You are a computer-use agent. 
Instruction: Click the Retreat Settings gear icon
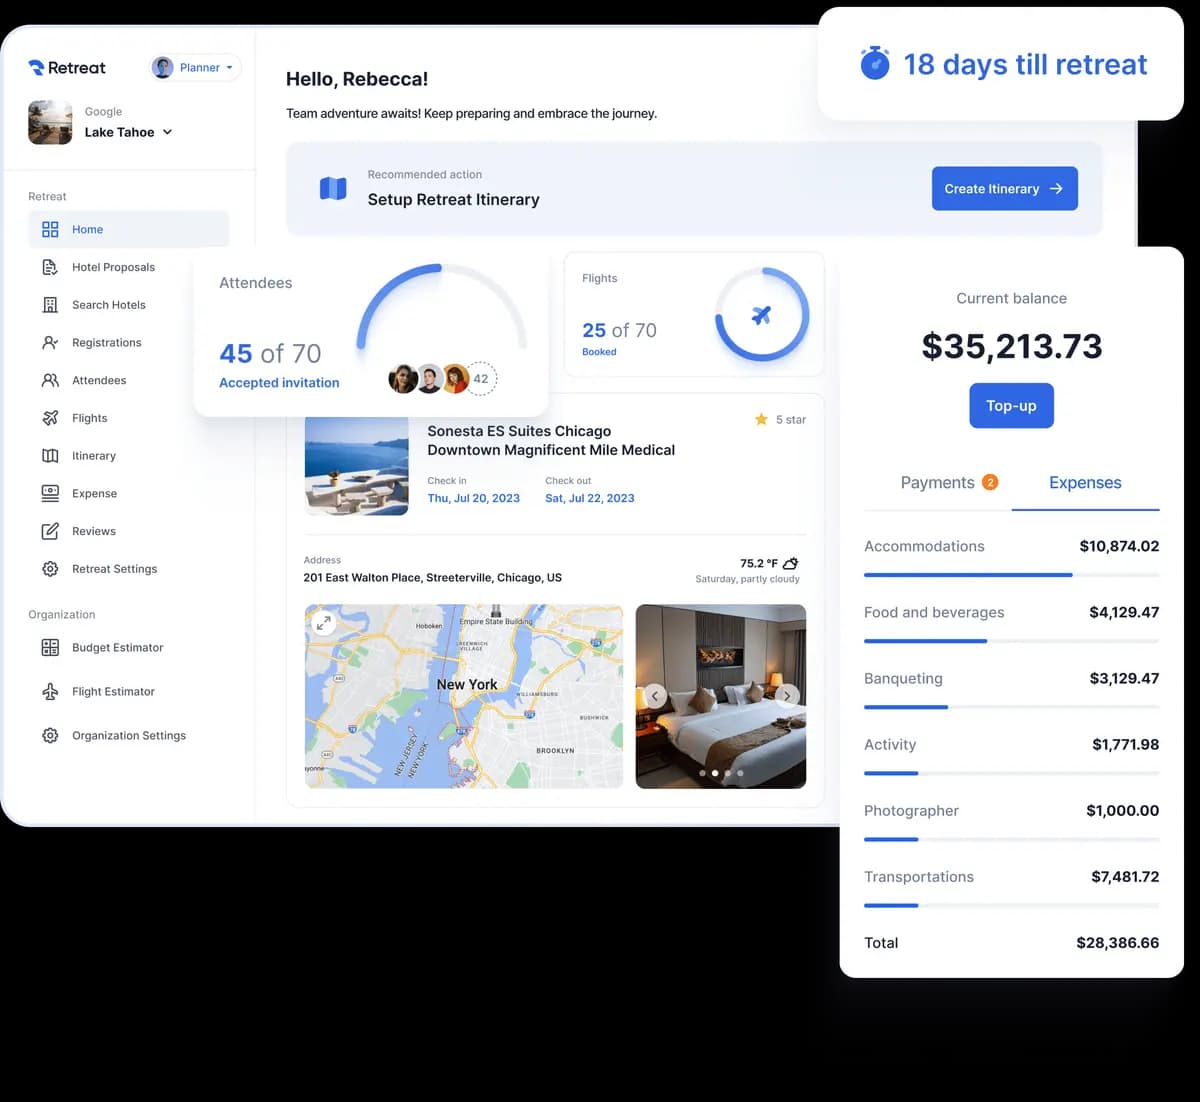(x=50, y=569)
